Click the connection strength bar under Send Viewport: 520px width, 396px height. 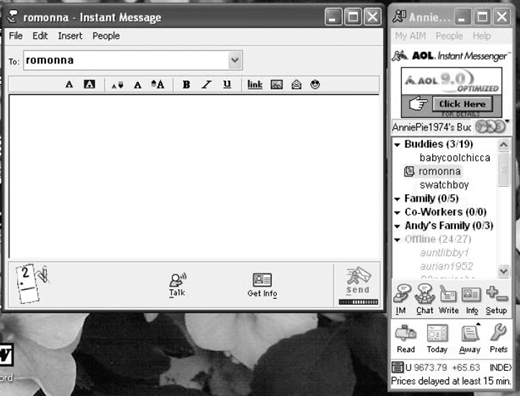click(358, 302)
